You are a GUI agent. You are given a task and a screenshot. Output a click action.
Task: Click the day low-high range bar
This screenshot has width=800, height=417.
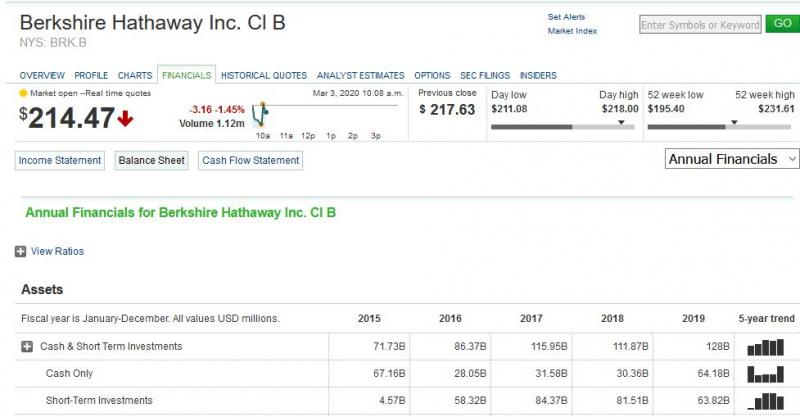(x=563, y=127)
